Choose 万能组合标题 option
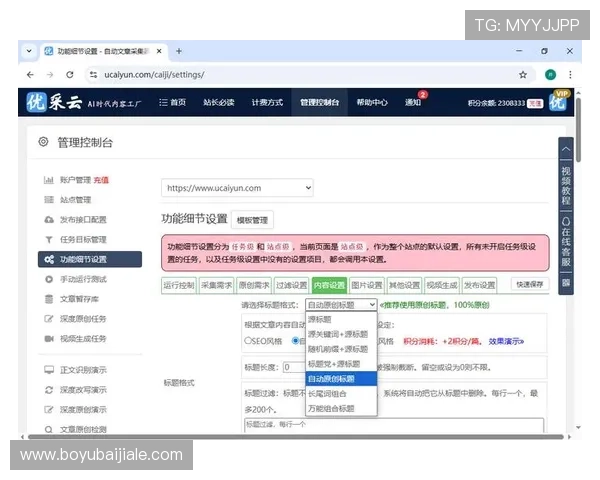Image resolution: width=600 pixels, height=480 pixels. pos(341,408)
